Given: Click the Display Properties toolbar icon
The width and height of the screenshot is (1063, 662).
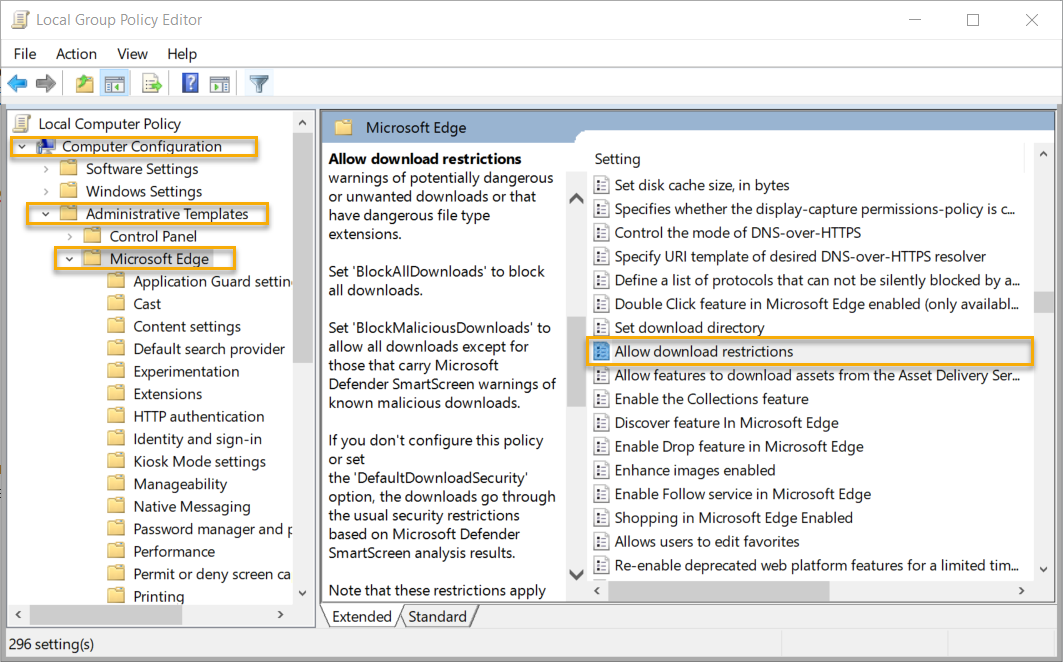Looking at the screenshot, I should [222, 83].
